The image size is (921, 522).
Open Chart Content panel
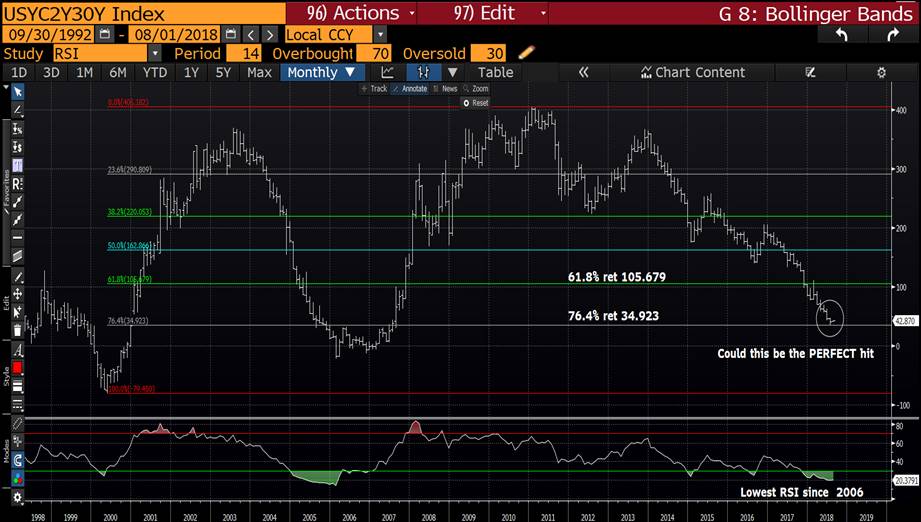pyautogui.click(x=693, y=72)
